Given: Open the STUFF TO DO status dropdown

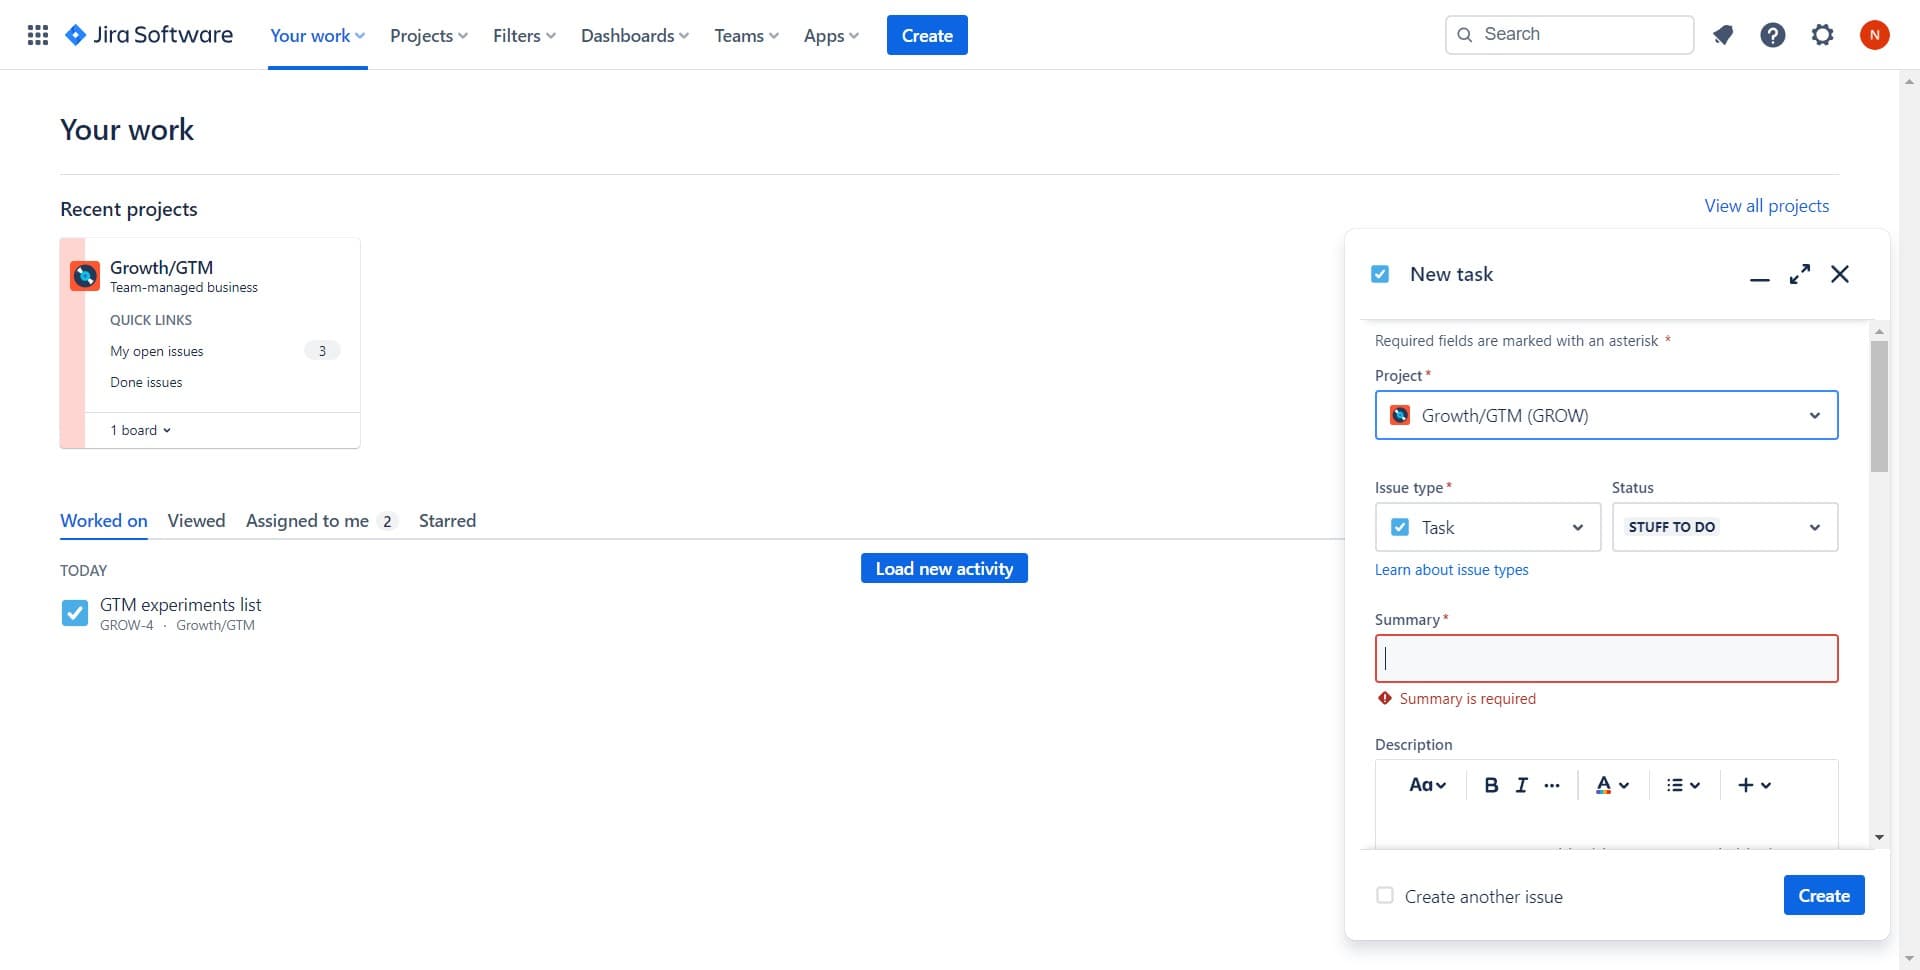Looking at the screenshot, I should [x=1723, y=527].
